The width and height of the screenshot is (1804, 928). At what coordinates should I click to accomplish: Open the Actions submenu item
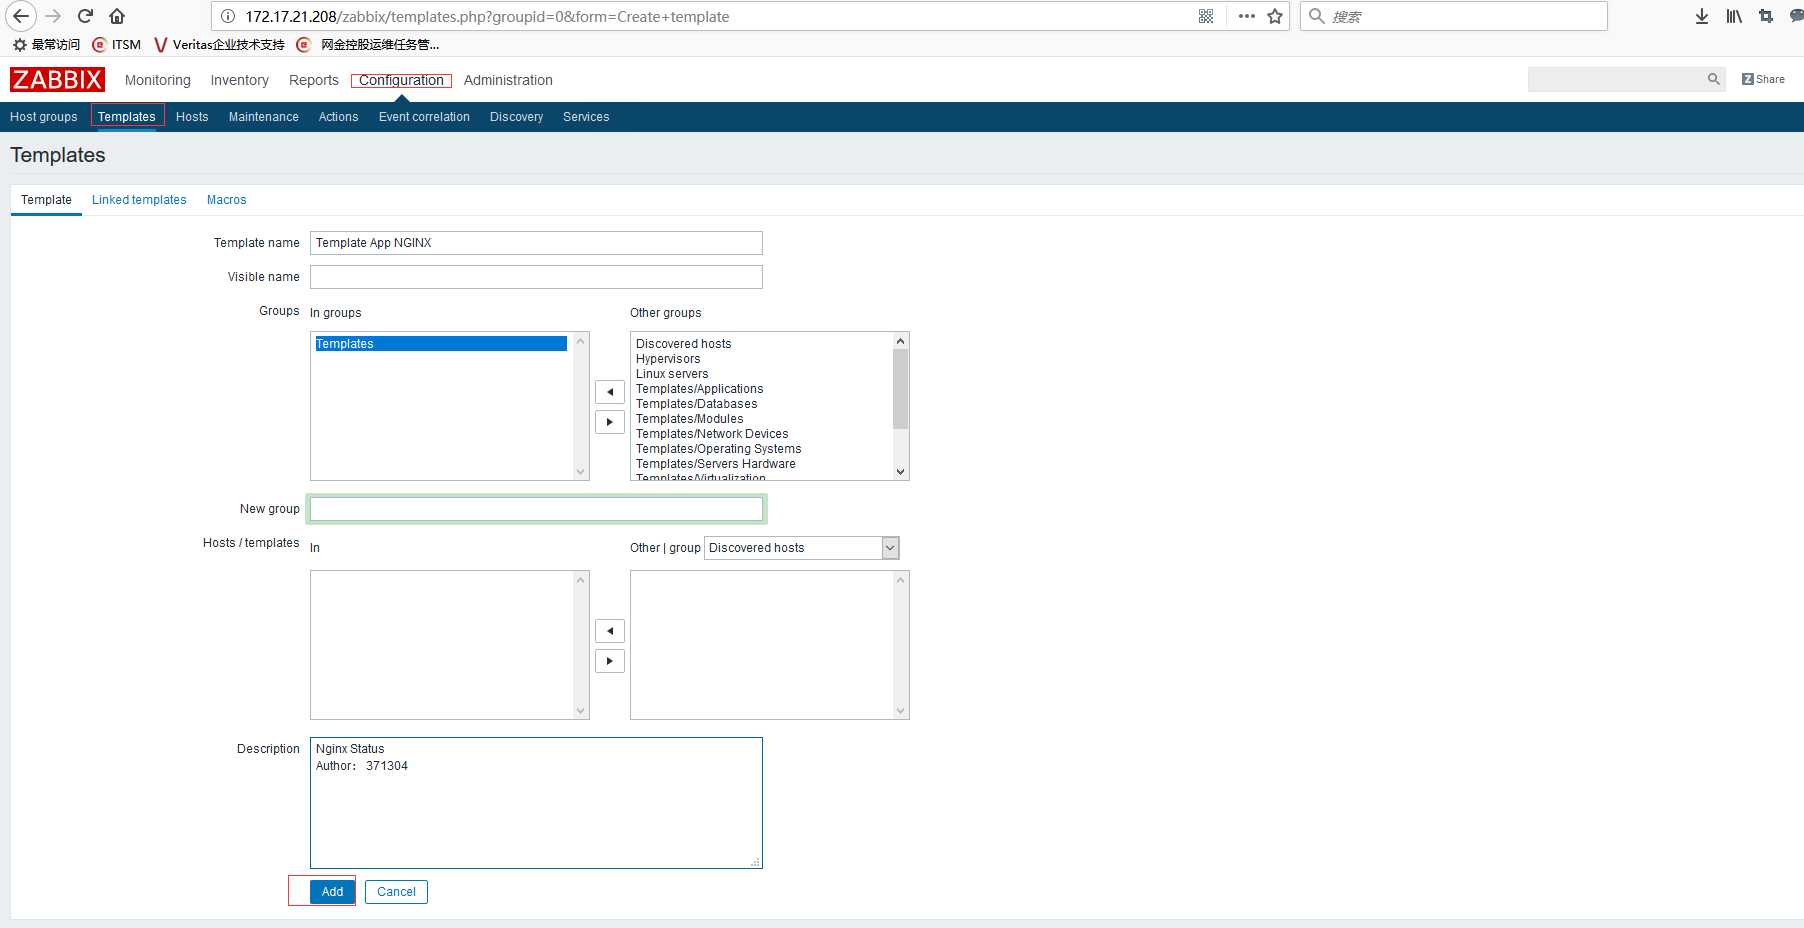(x=338, y=117)
